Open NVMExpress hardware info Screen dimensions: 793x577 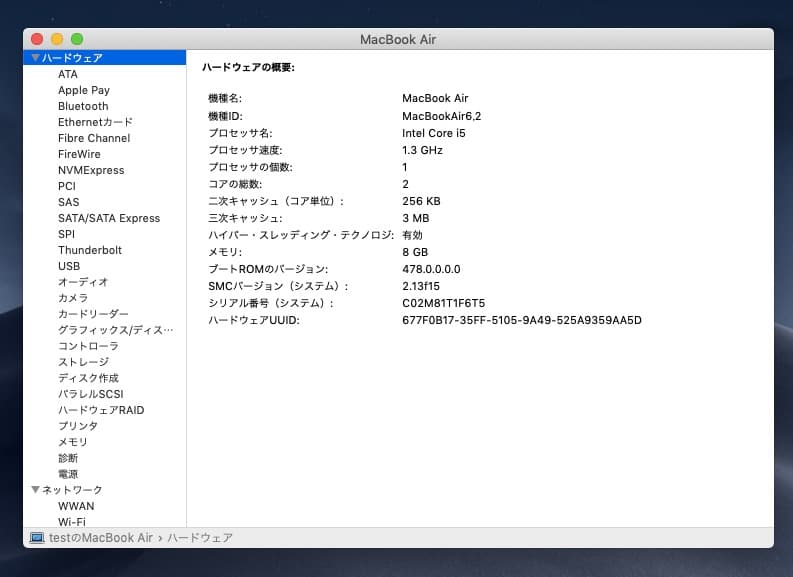pos(91,170)
